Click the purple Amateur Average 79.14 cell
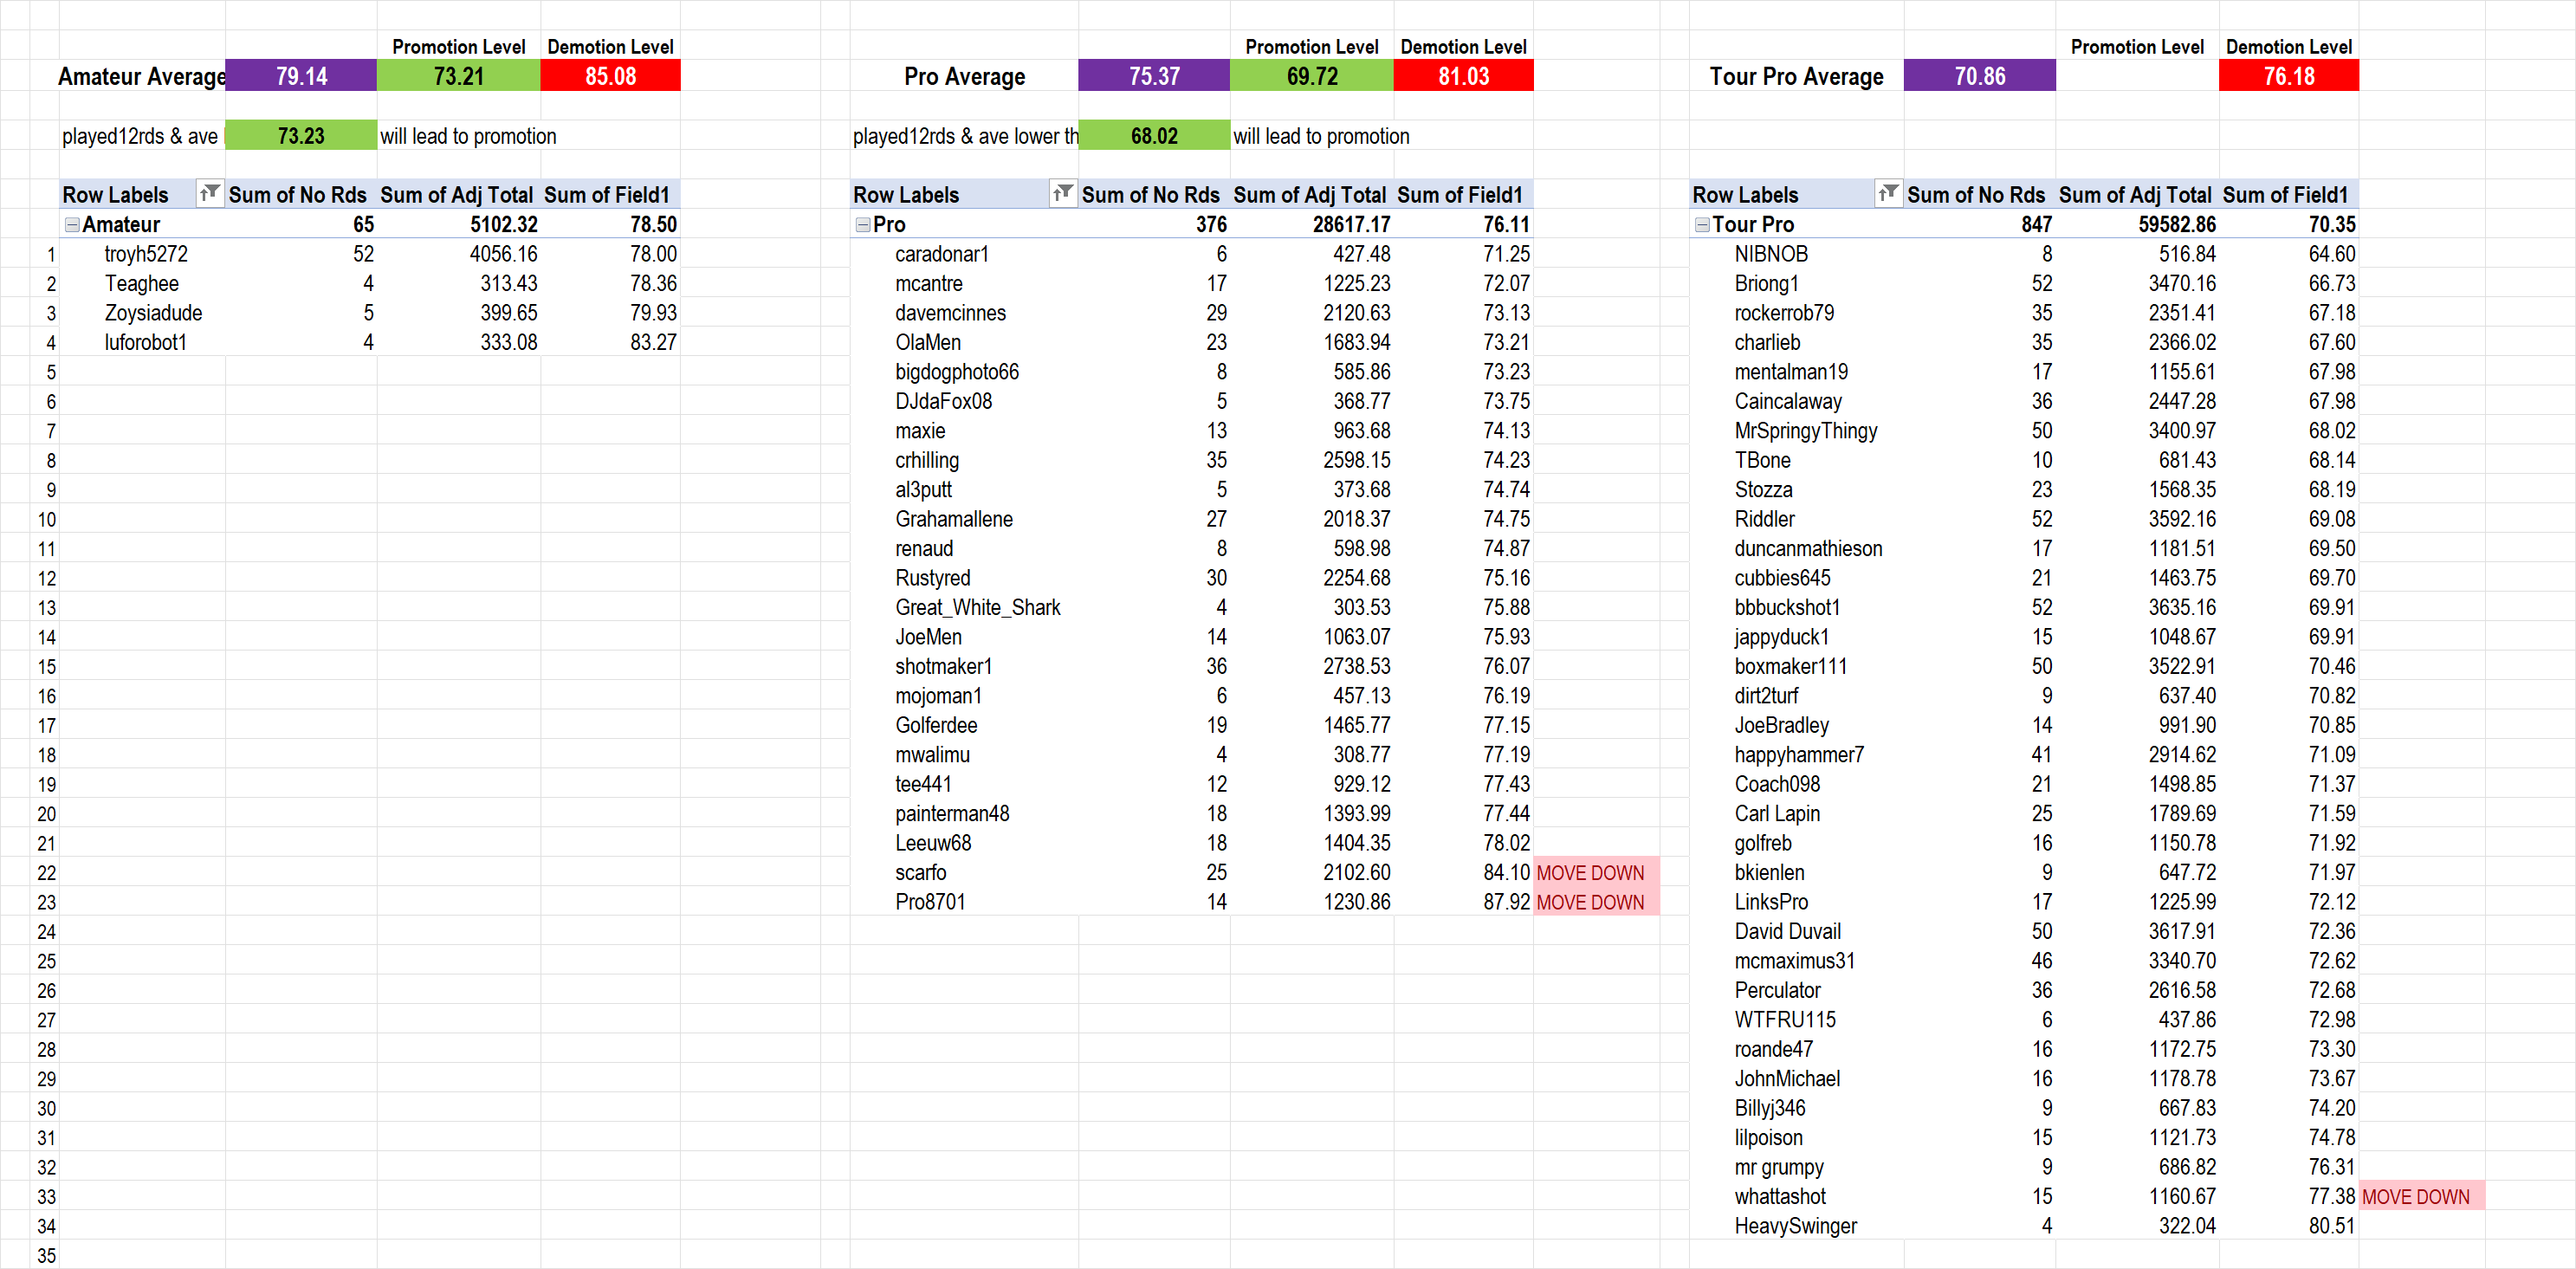The image size is (2576, 1269). click(301, 76)
